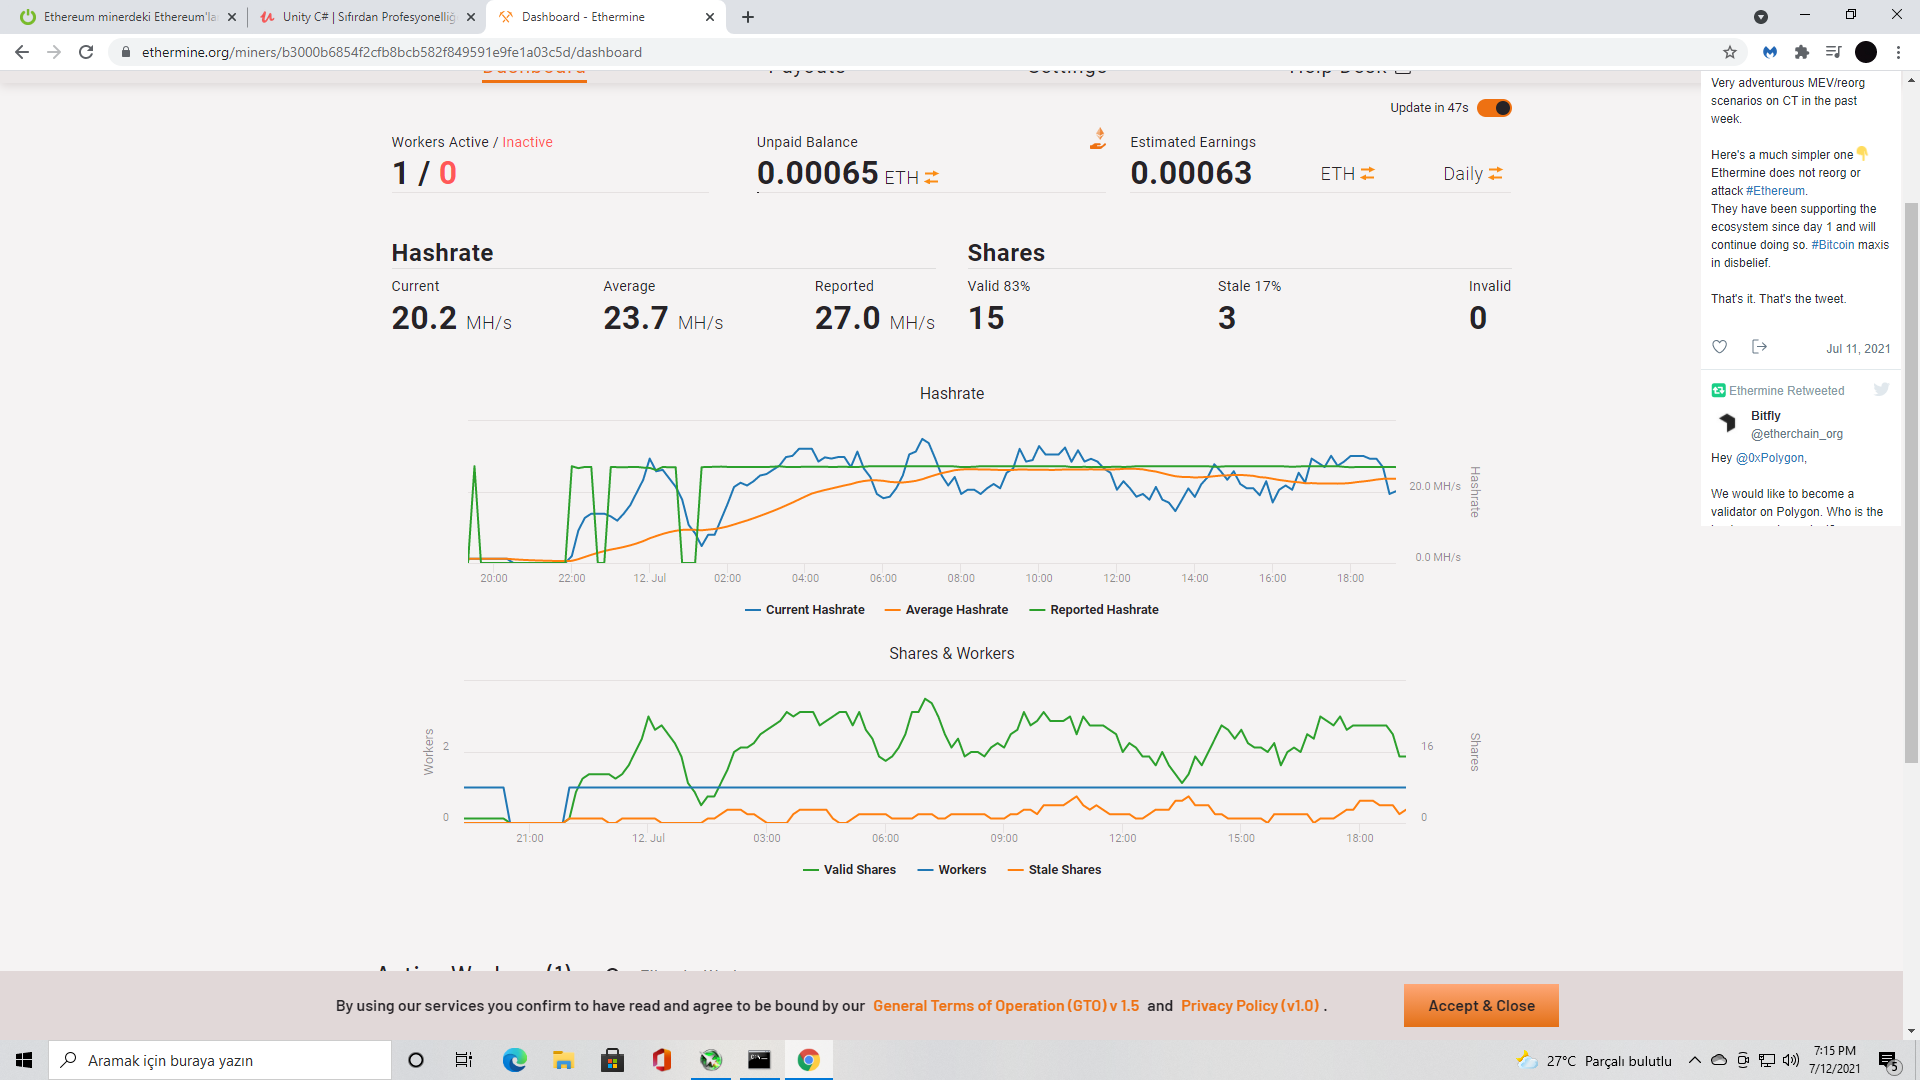Like the tweet with heart icon

click(1719, 347)
